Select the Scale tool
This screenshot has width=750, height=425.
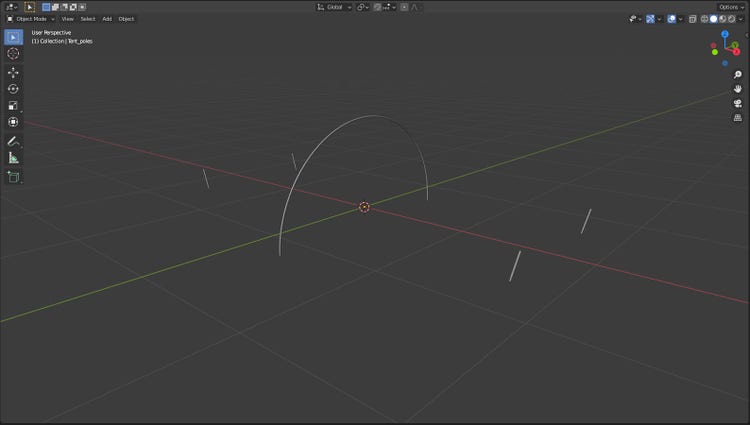click(x=13, y=105)
